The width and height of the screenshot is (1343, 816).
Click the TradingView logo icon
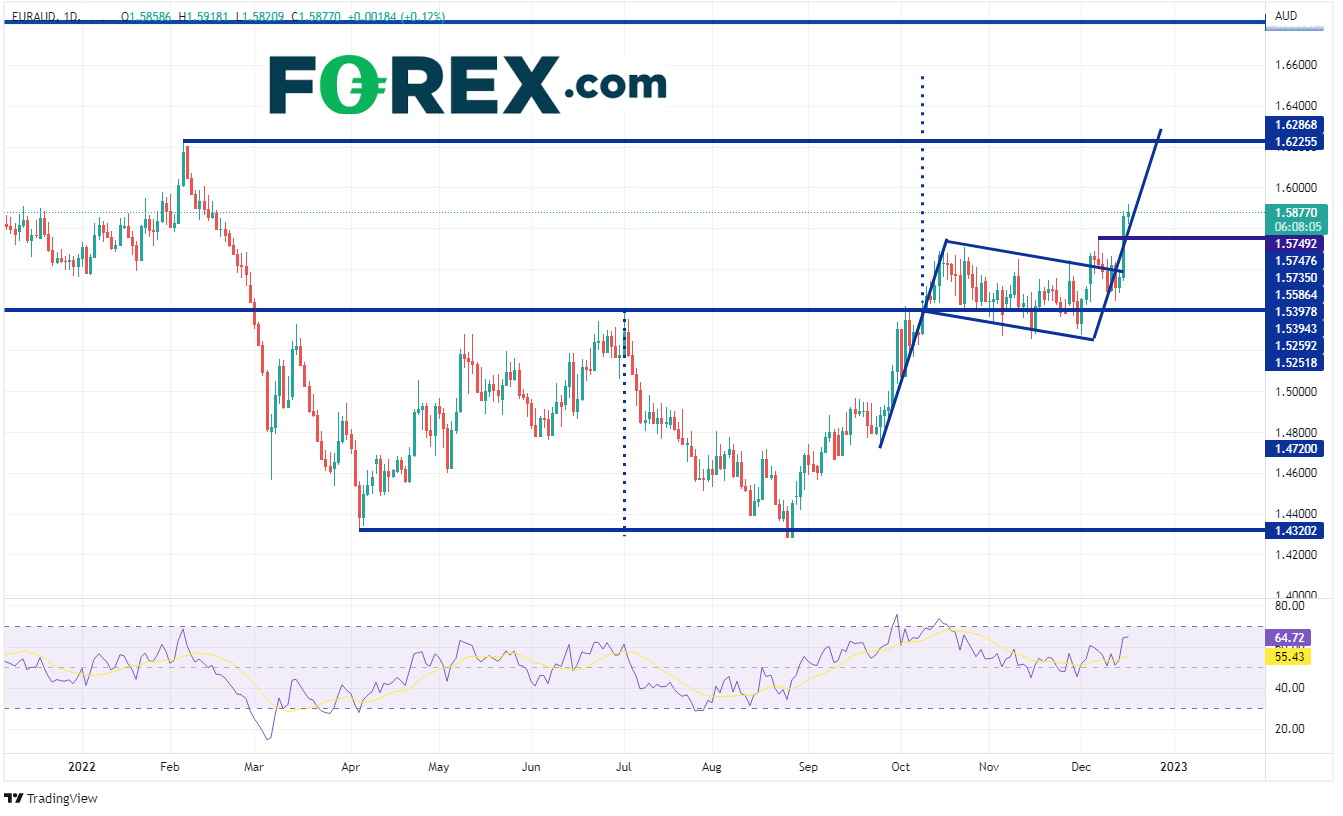[x=14, y=798]
